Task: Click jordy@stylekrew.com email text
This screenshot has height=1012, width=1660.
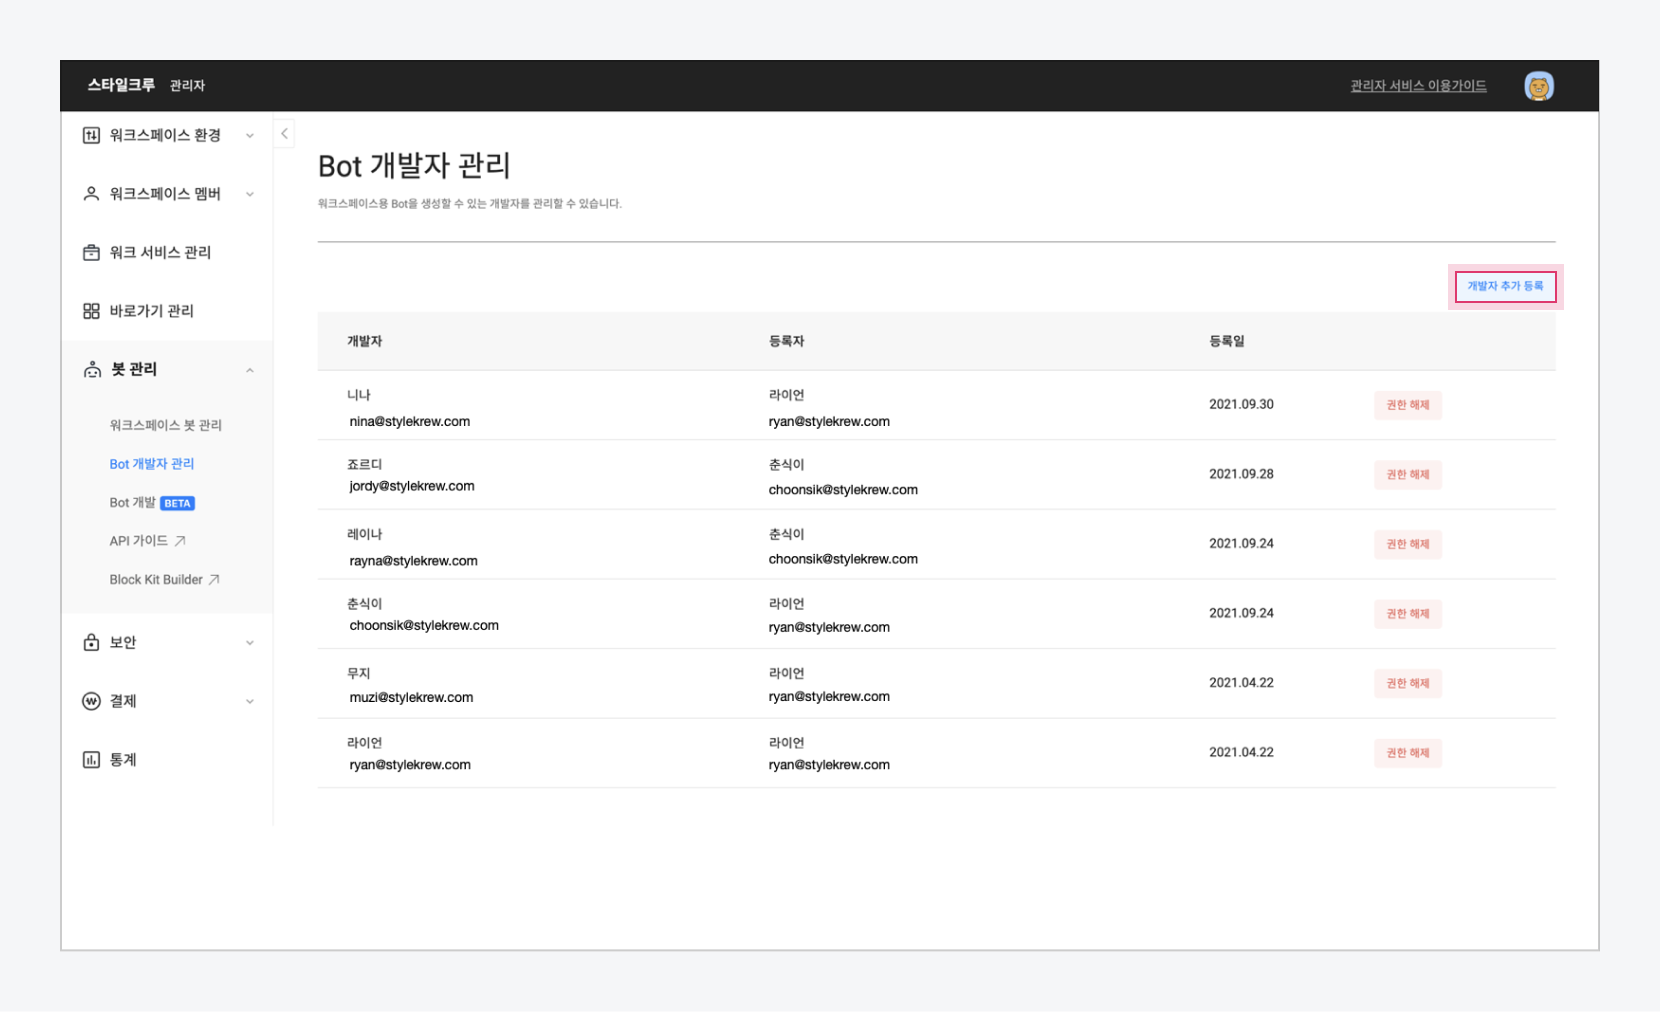Action: (412, 486)
